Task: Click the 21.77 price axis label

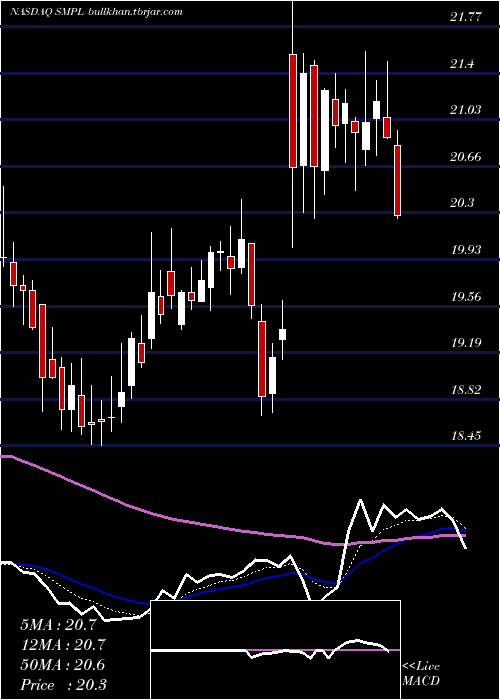Action: 466,17
